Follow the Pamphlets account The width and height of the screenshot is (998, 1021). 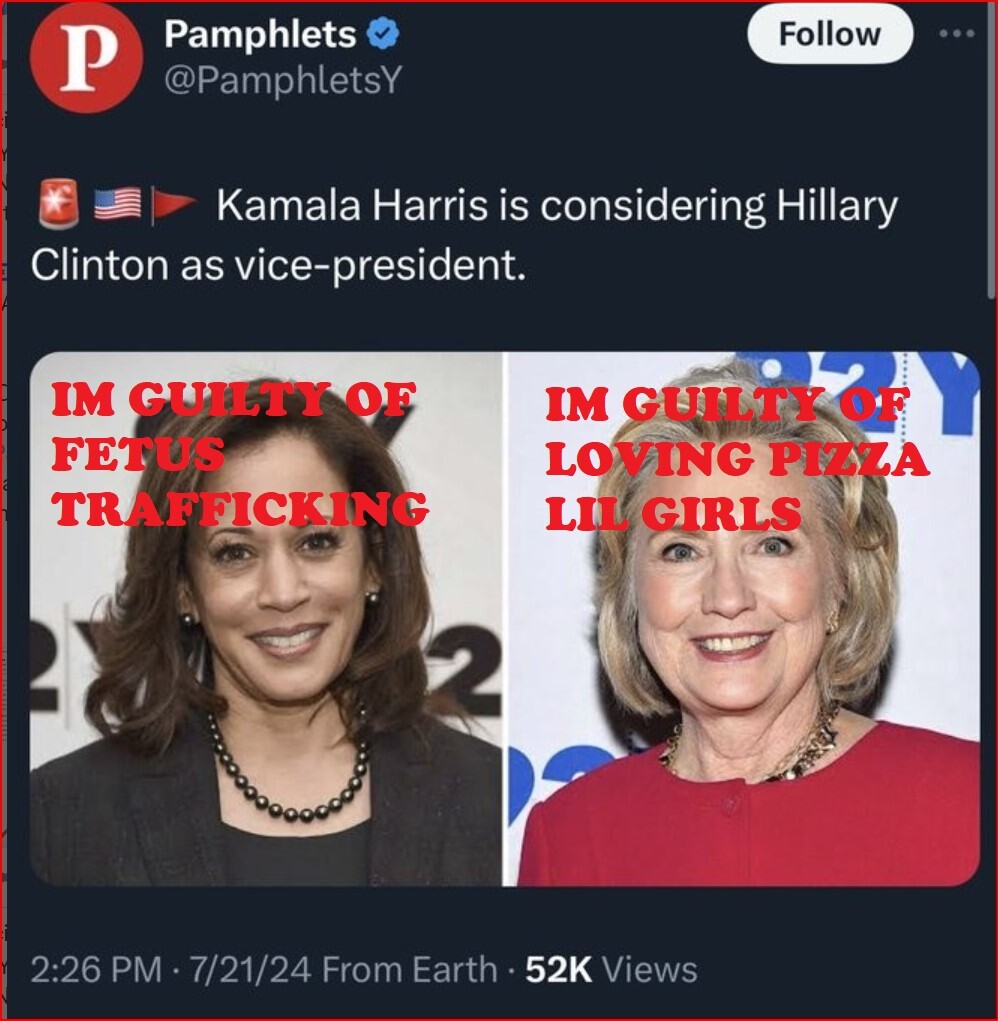(x=829, y=34)
